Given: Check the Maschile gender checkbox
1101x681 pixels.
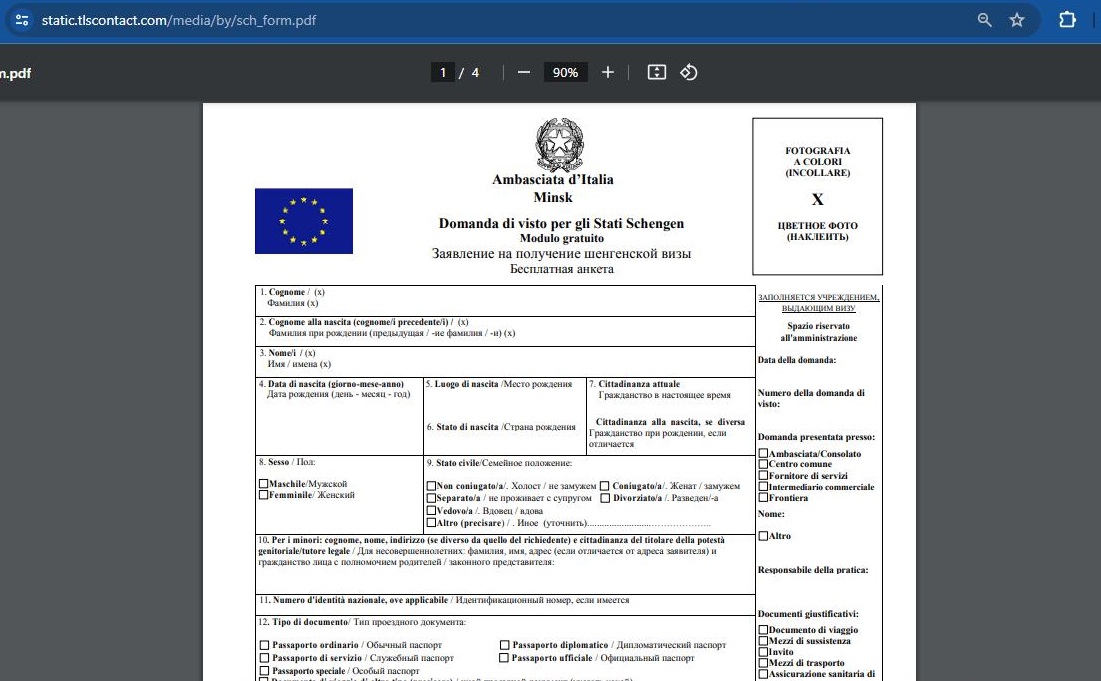Looking at the screenshot, I should (x=263, y=484).
